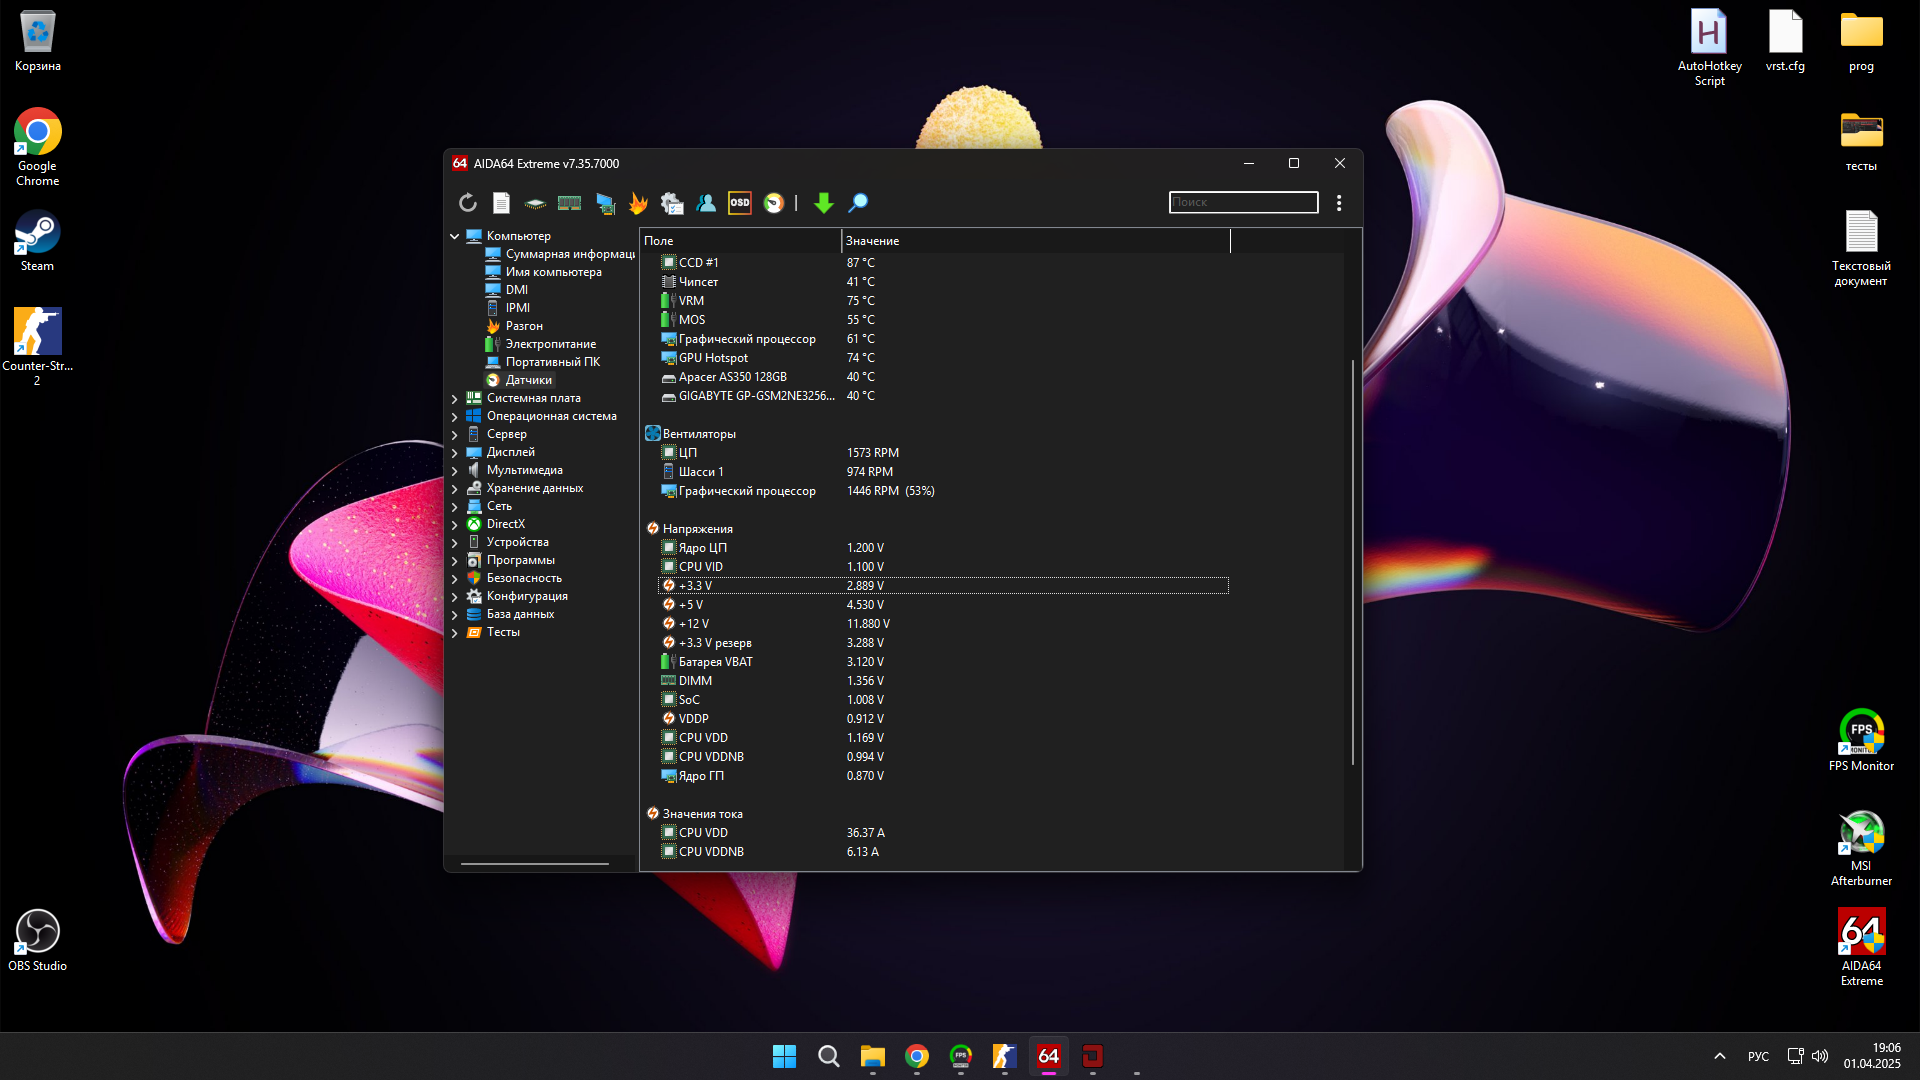Select the Разгон tree item
Viewport: 1920px width, 1080px height.
click(x=524, y=326)
